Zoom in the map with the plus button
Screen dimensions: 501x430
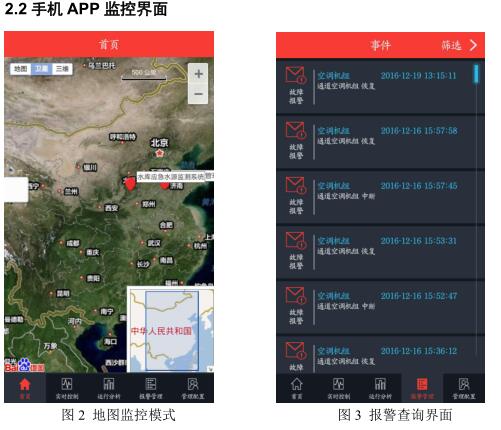[x=198, y=74]
